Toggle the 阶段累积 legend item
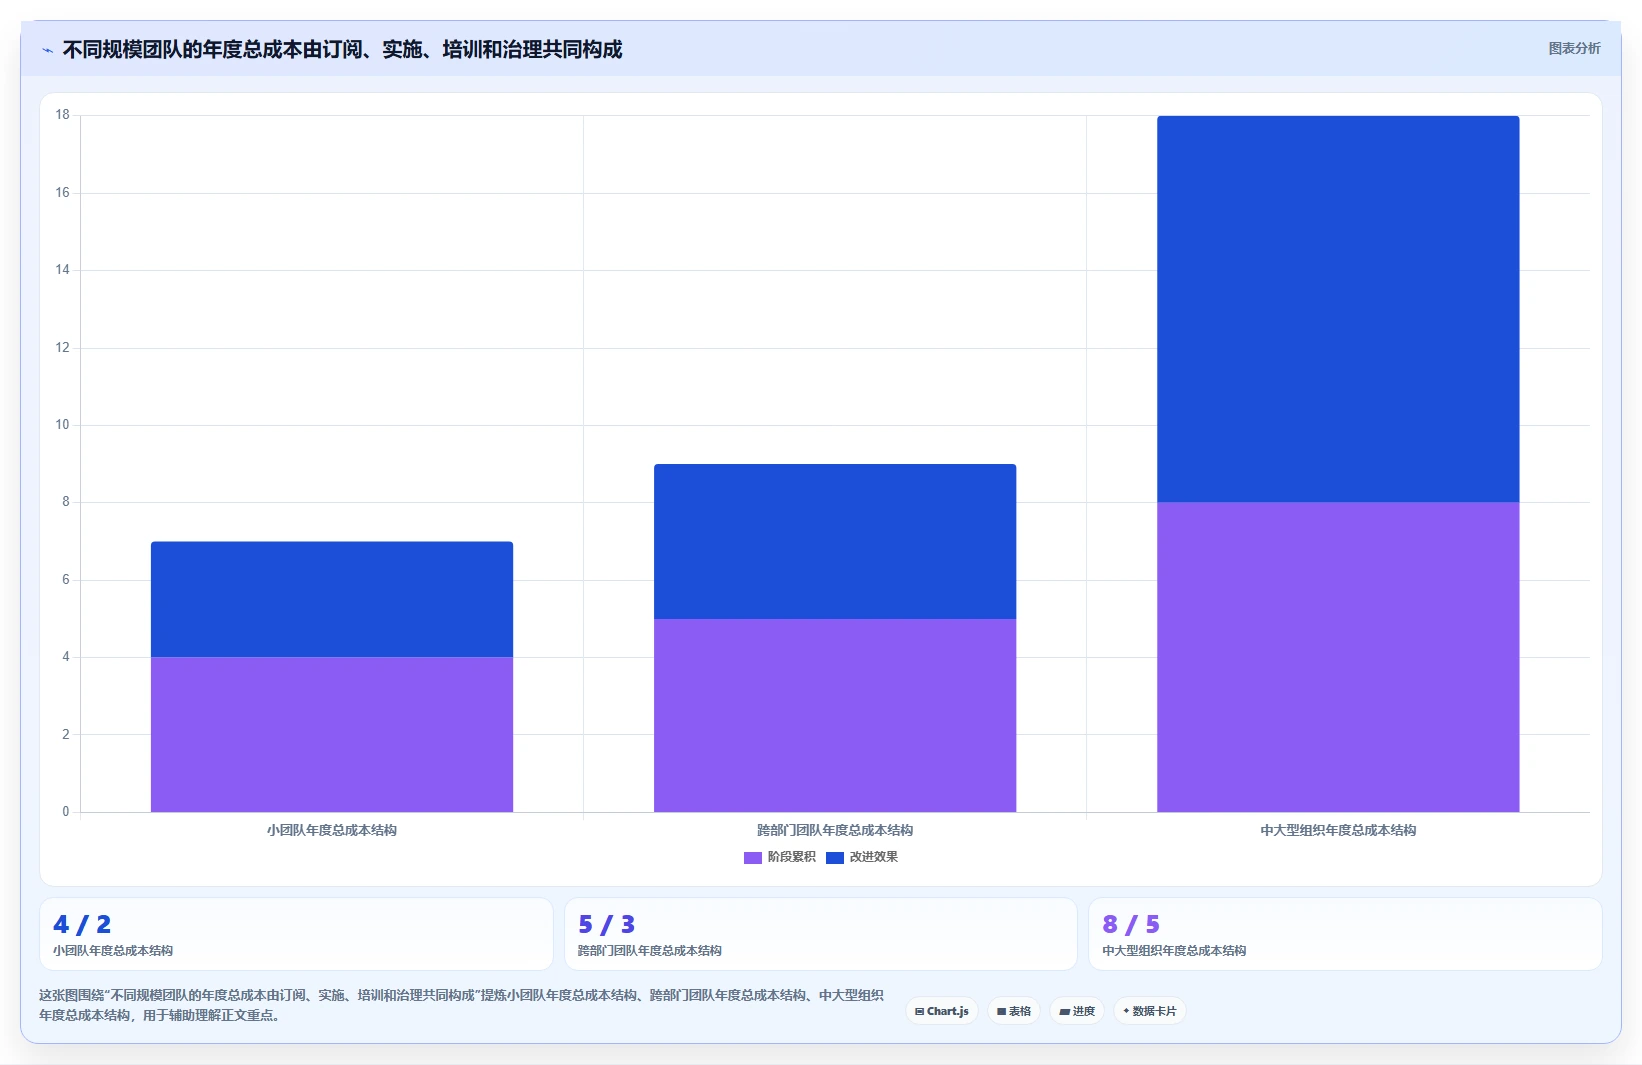The image size is (1642, 1065). tap(780, 857)
